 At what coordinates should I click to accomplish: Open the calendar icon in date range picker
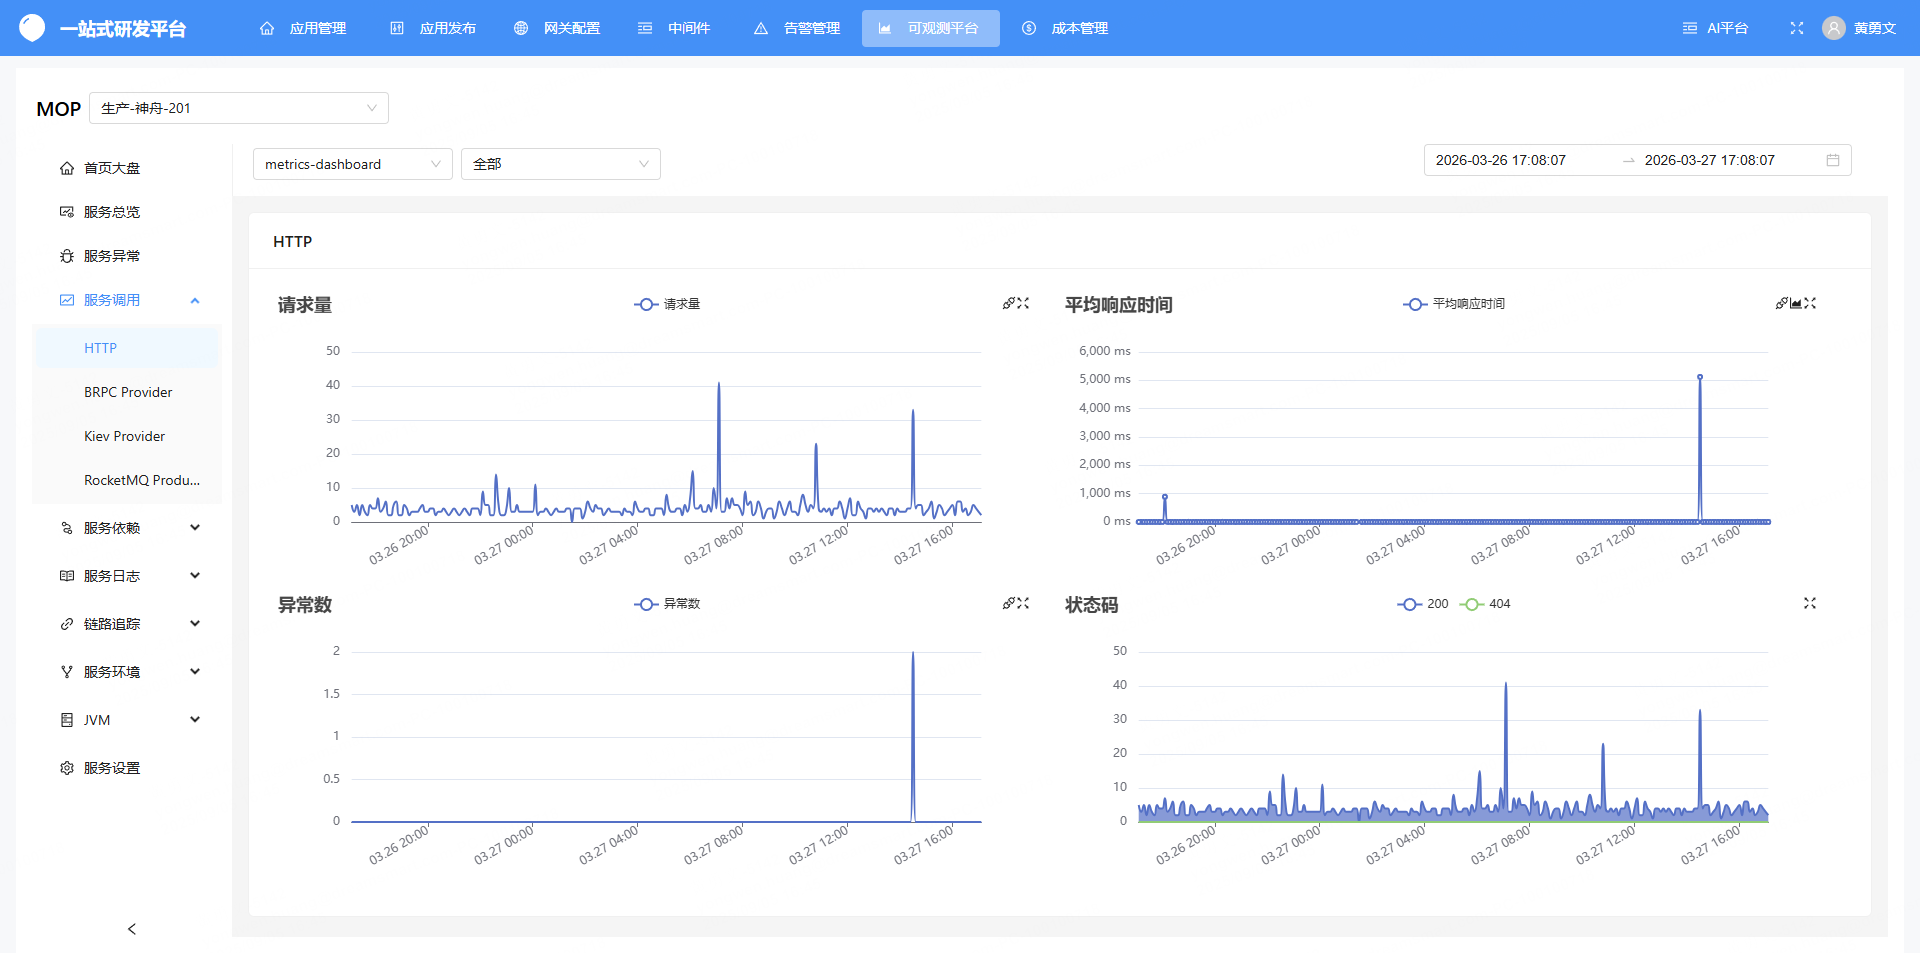click(1832, 160)
